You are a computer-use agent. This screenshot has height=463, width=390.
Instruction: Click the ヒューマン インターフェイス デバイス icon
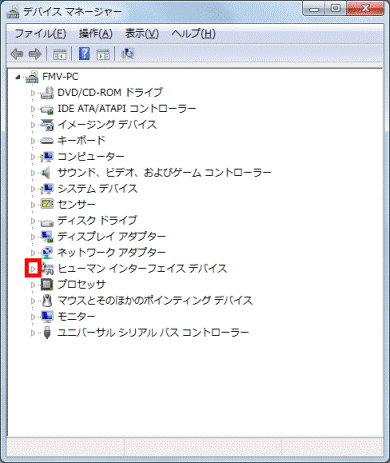click(47, 268)
